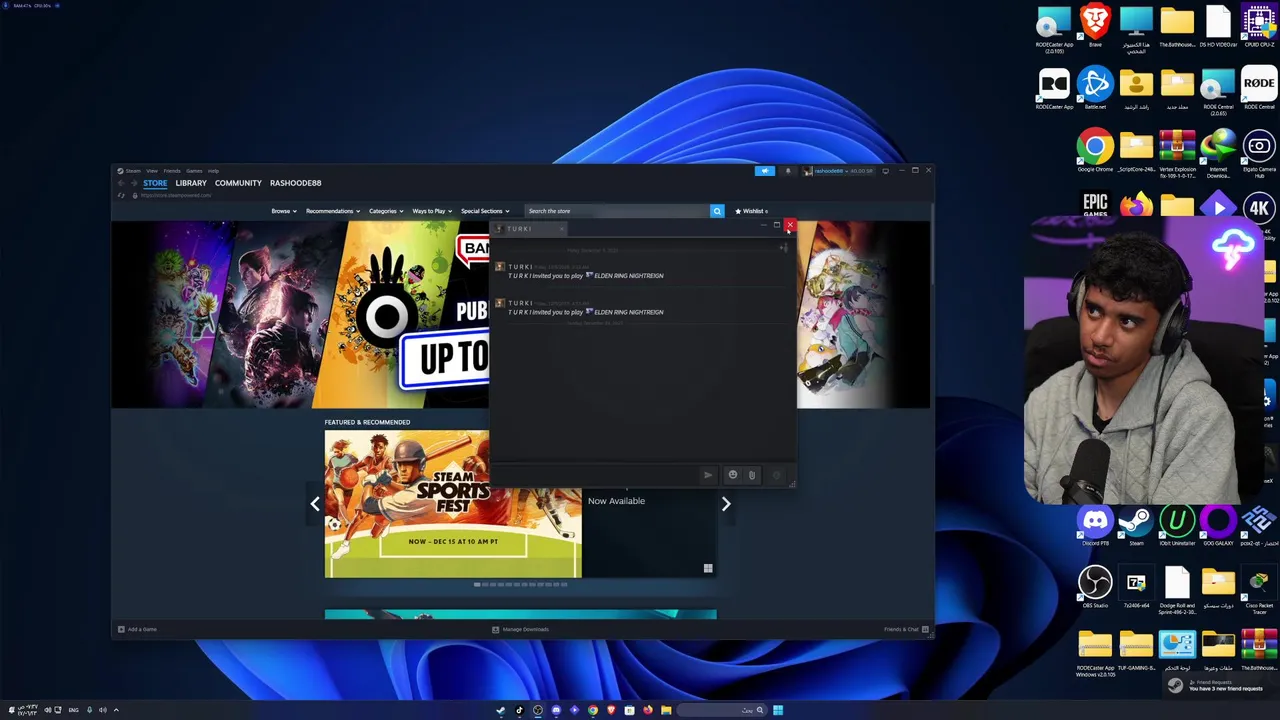
Task: Expand the Recommendations dropdown
Action: tap(333, 211)
